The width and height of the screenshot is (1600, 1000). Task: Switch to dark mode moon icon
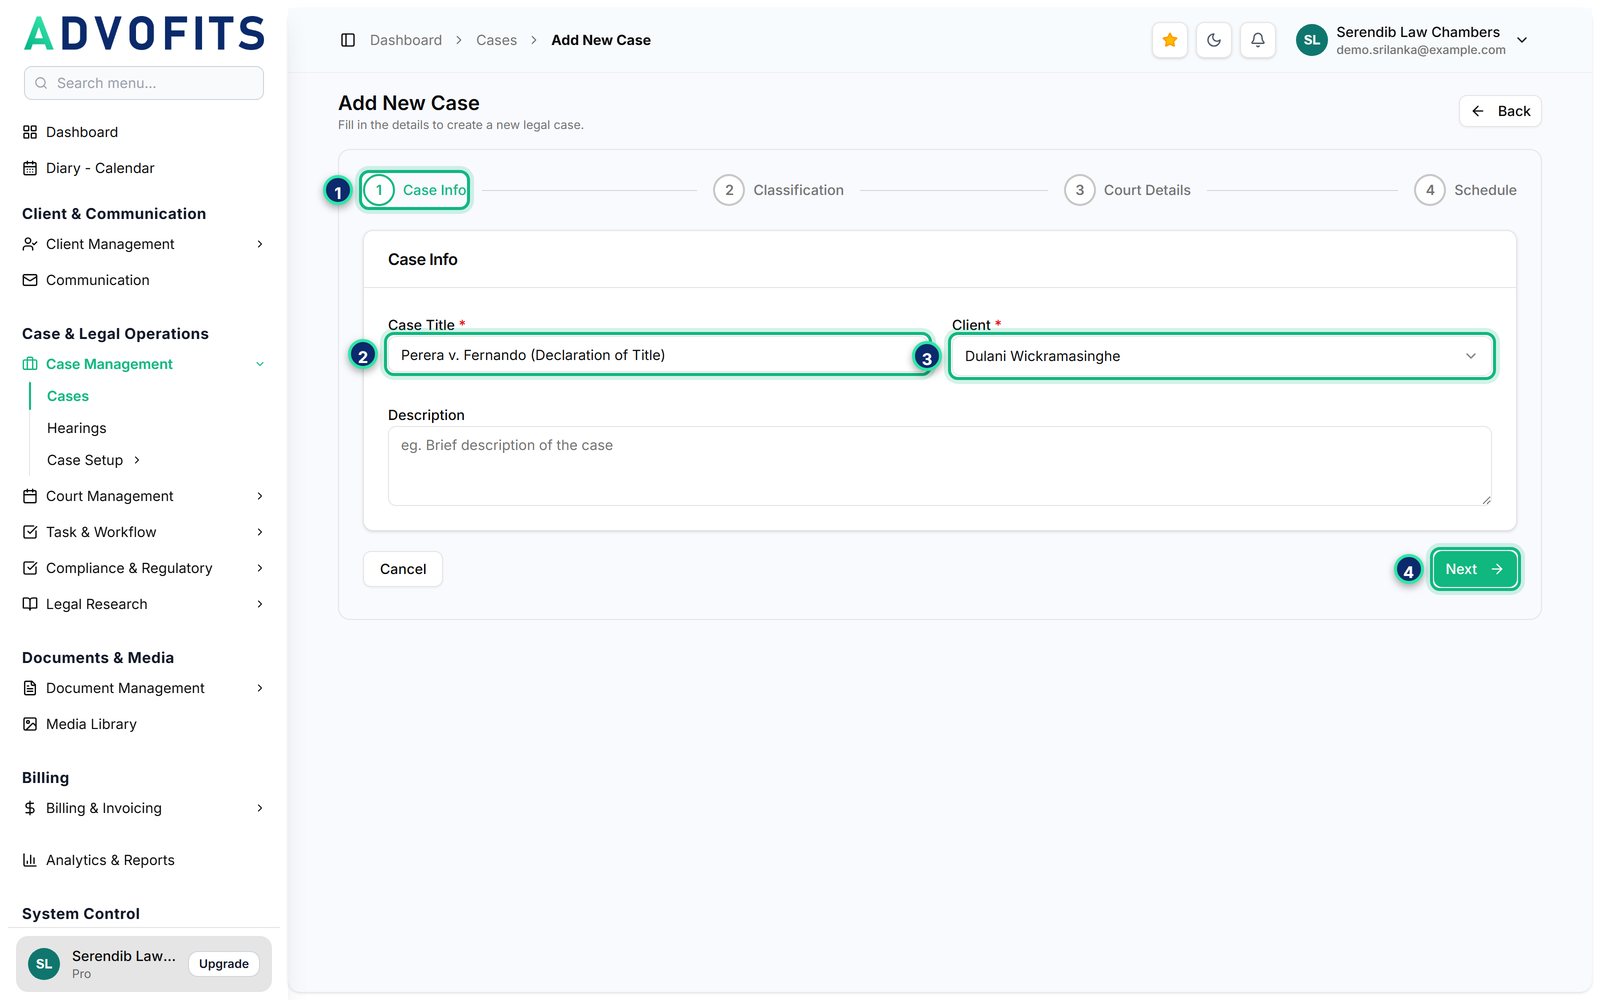pos(1214,40)
